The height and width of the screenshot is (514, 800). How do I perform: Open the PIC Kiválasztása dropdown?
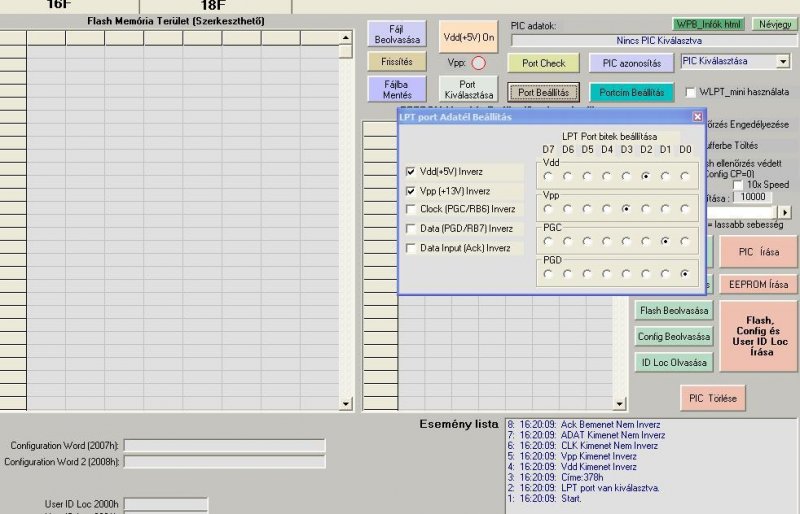pos(783,62)
